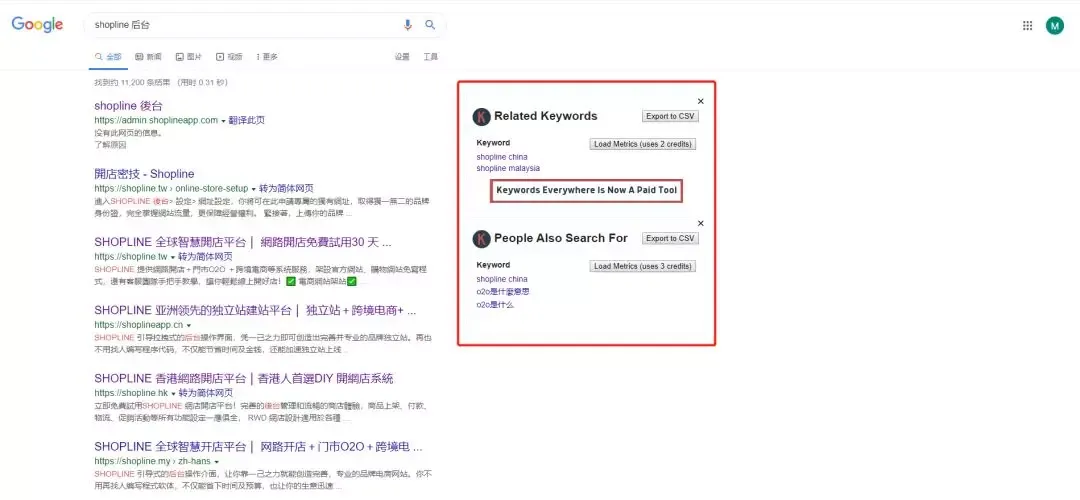Click the Related Keywords heading
Image resolution: width=1080 pixels, height=500 pixels.
(546, 116)
